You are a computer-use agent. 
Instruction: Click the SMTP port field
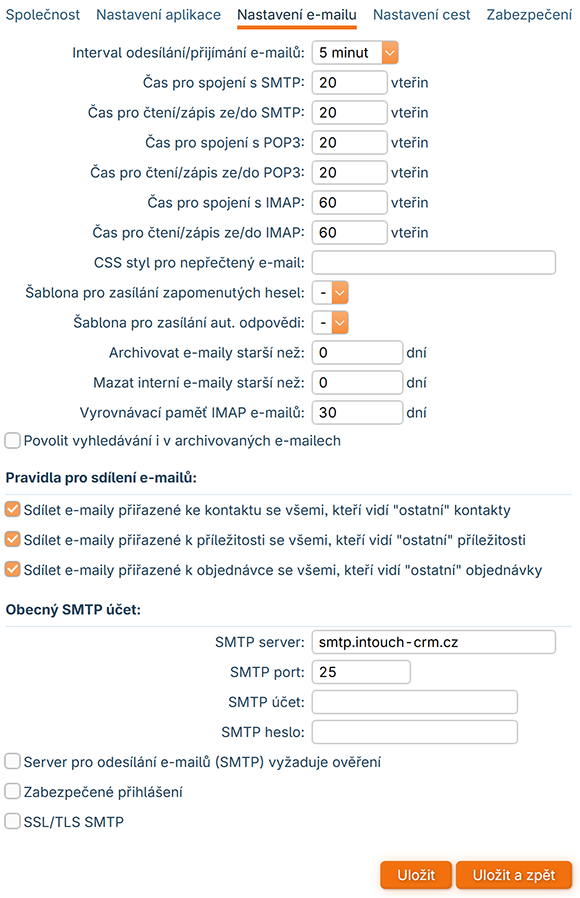[361, 672]
